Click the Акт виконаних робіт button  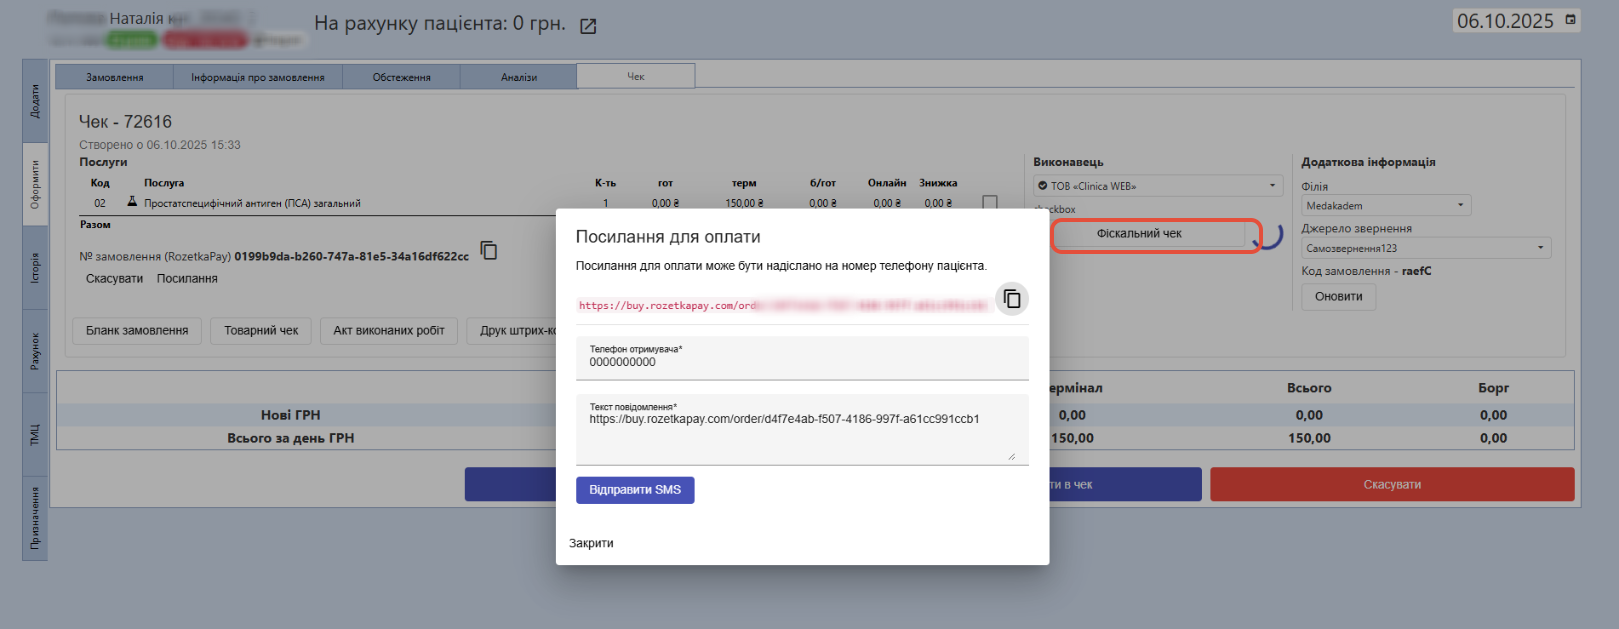[389, 331]
